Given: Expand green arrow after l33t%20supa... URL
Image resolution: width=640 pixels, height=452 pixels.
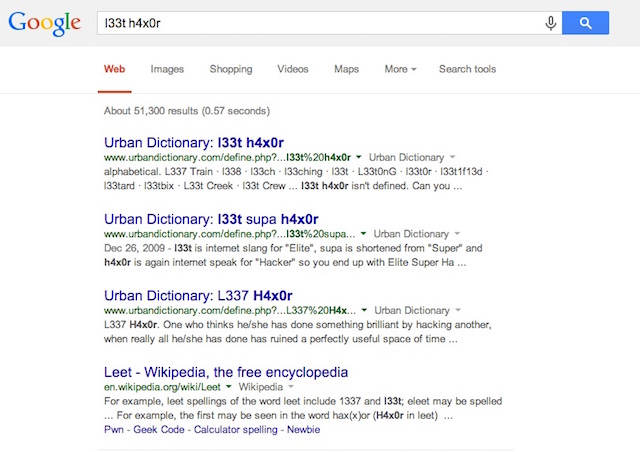Looking at the screenshot, I should click(363, 234).
